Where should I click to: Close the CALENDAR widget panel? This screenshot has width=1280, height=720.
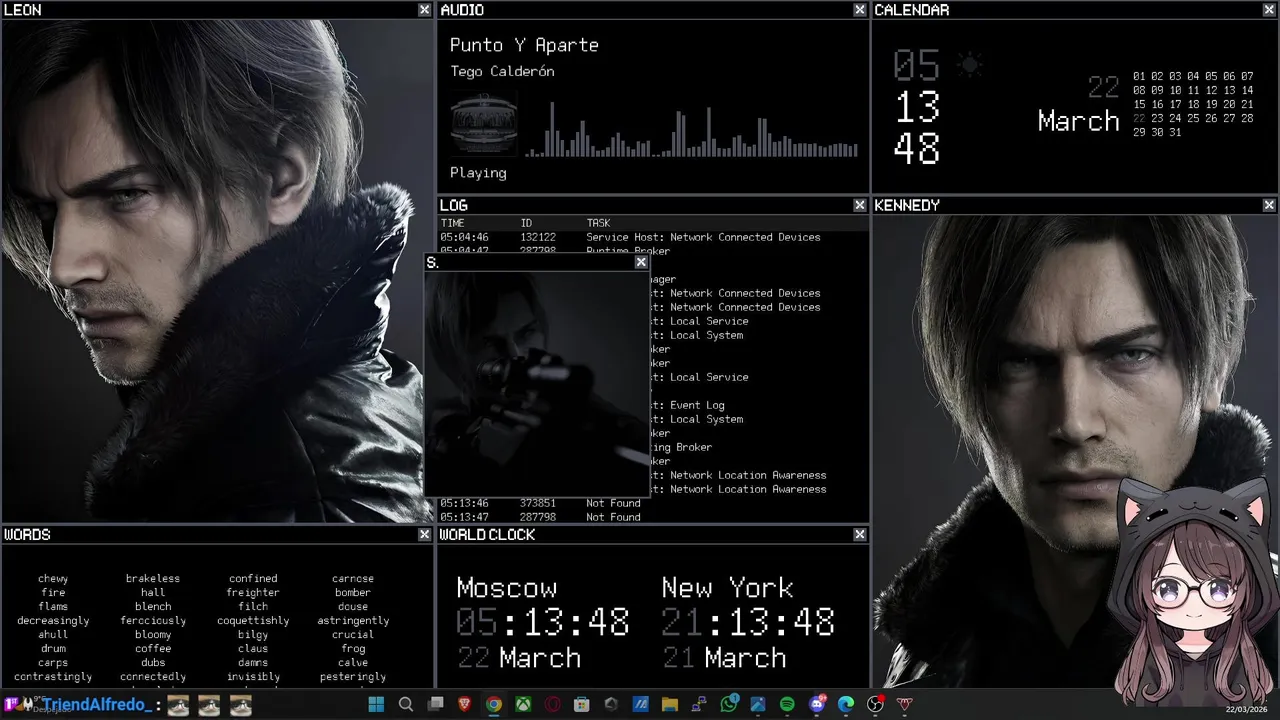pyautogui.click(x=1269, y=9)
